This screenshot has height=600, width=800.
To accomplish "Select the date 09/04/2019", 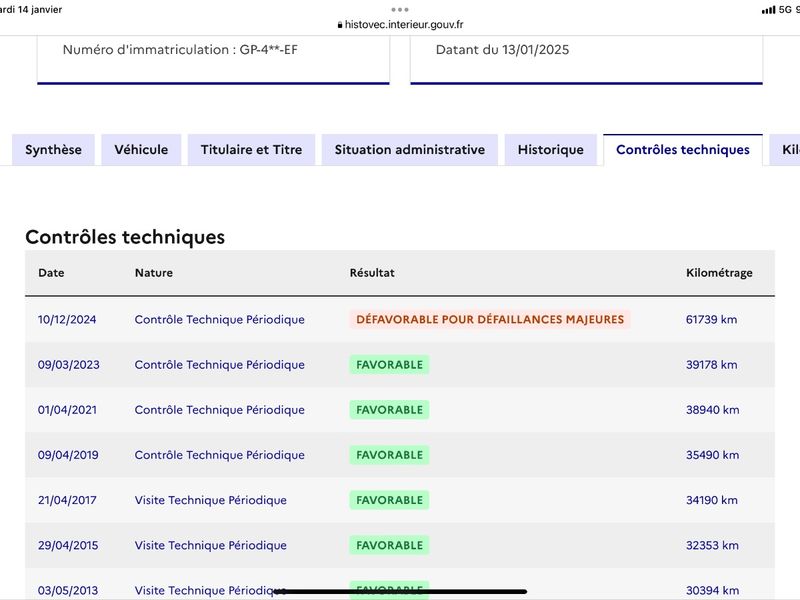I will coord(68,455).
